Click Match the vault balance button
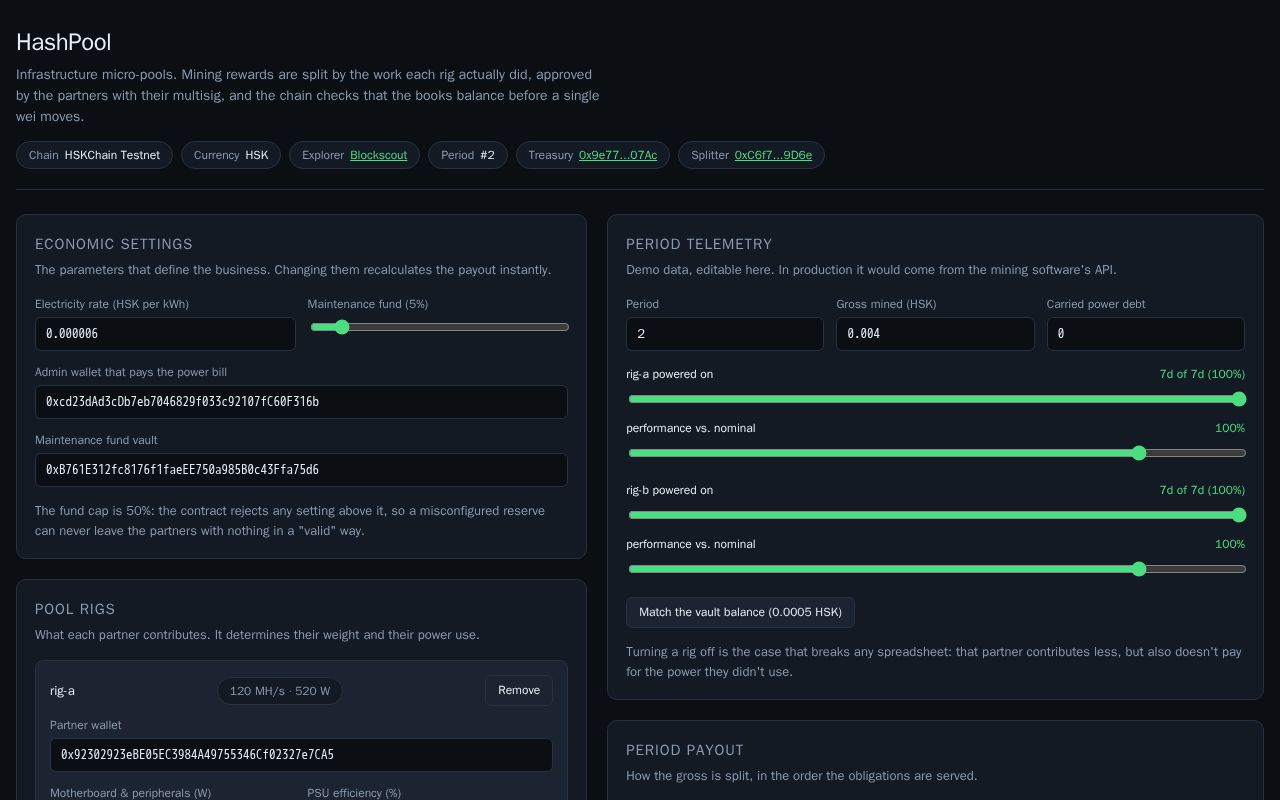1280x800 pixels. [740, 612]
